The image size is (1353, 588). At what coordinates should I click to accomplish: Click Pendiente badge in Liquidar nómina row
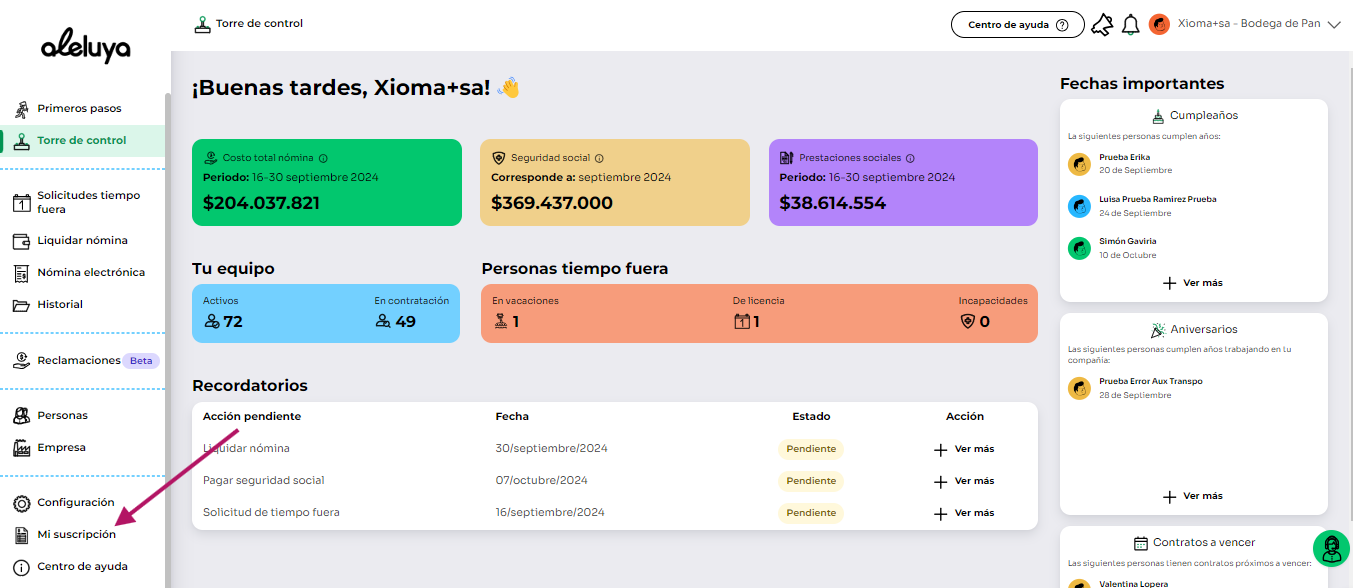click(811, 449)
